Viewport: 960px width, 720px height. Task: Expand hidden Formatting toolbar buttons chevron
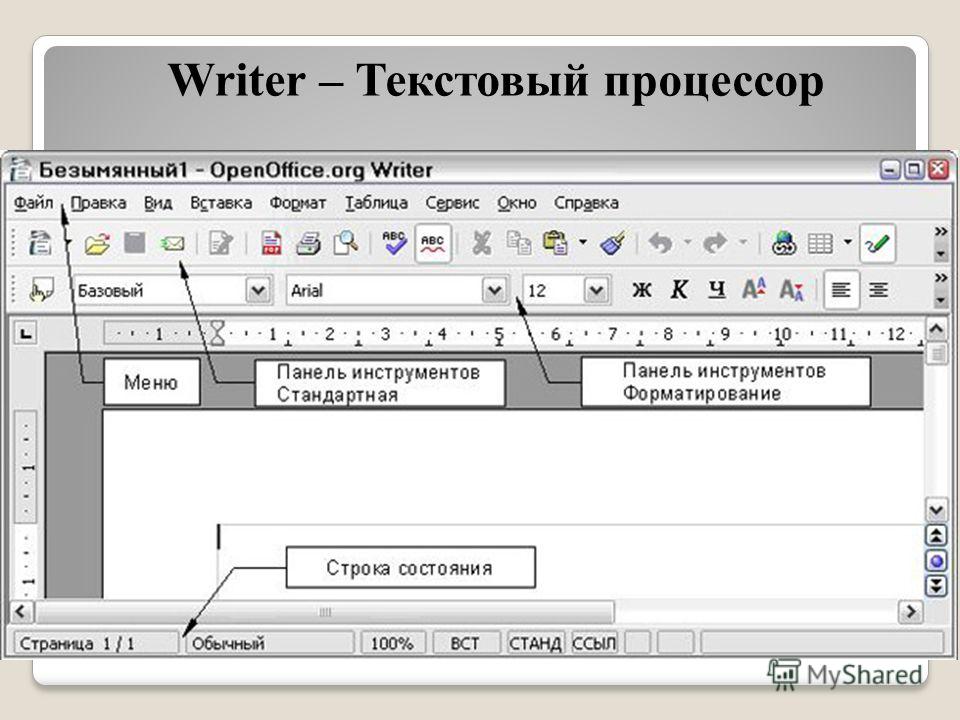[941, 278]
